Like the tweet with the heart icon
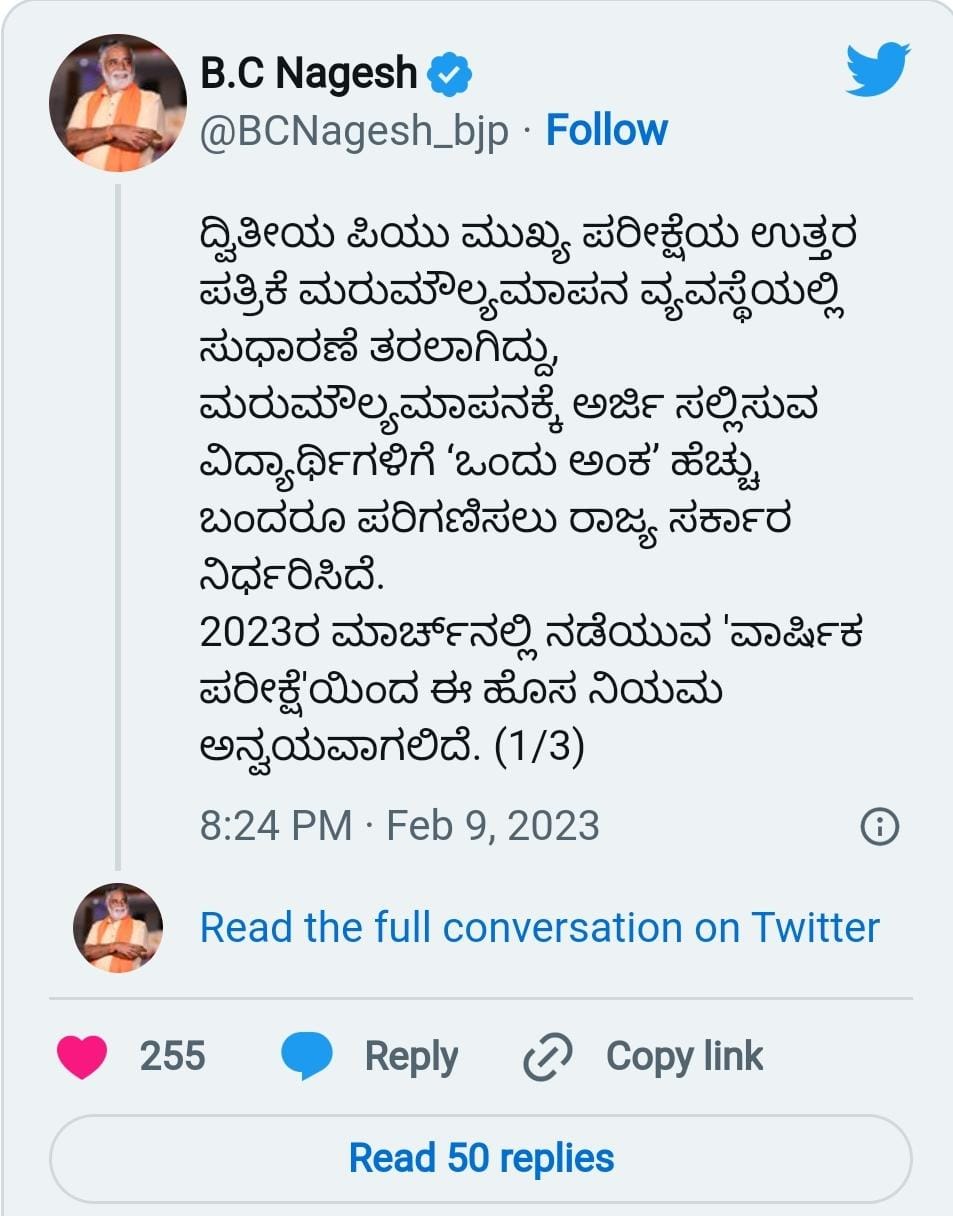Screen dimensions: 953x1216 (x=82, y=1056)
